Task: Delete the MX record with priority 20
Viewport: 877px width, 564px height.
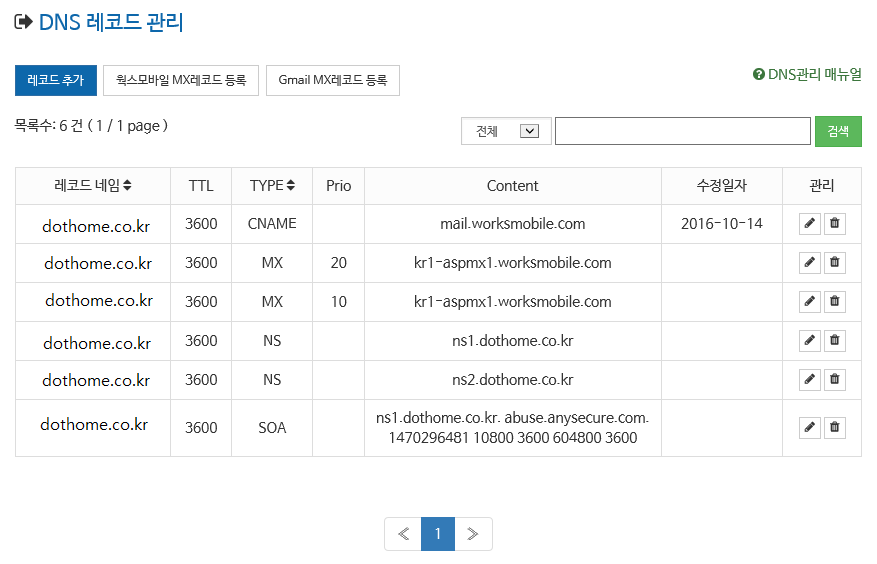Action: click(x=834, y=262)
